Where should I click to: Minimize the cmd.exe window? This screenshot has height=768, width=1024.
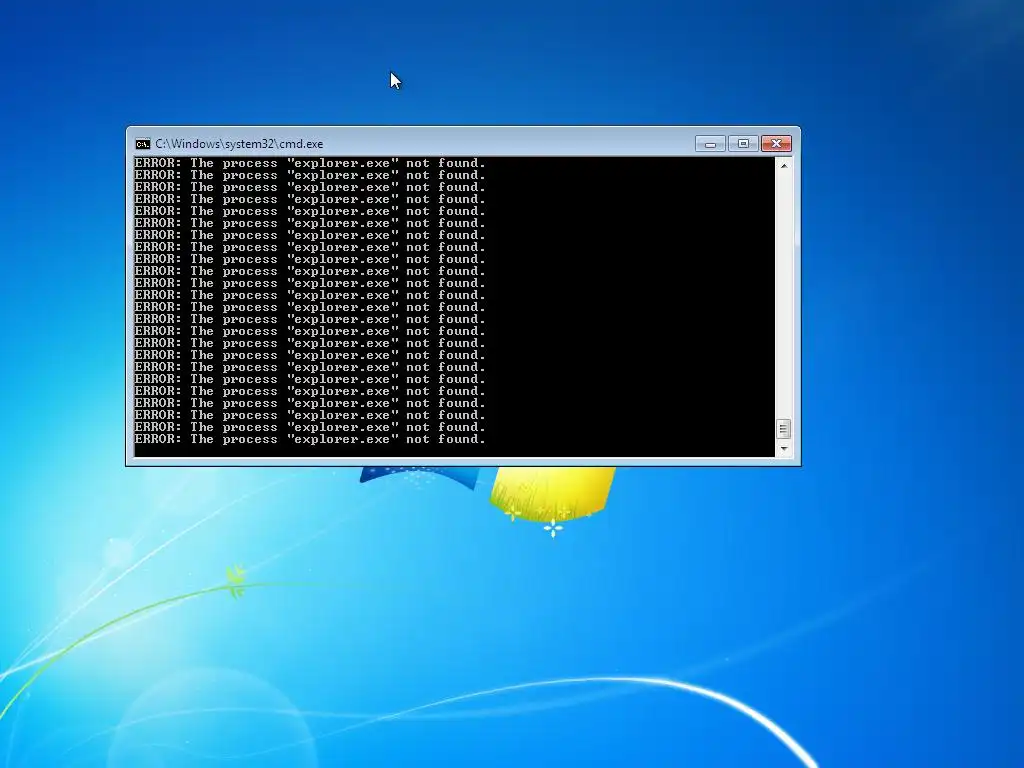point(711,144)
